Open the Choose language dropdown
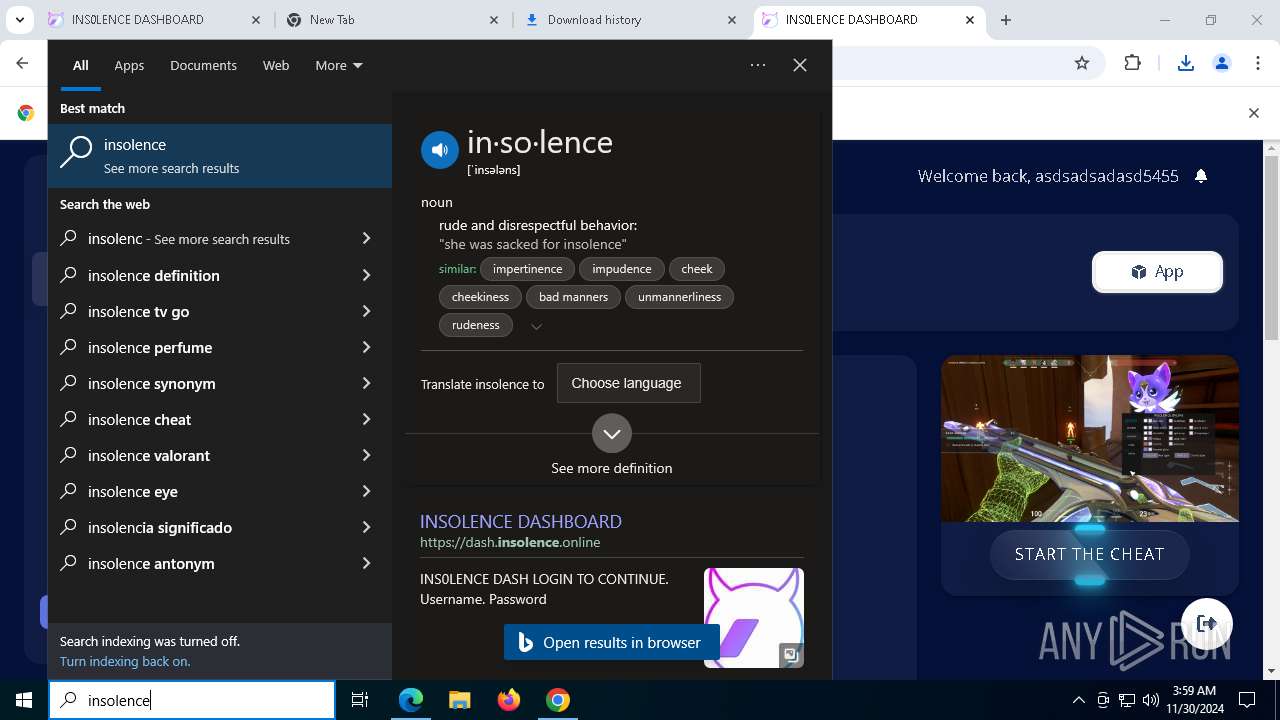Viewport: 1280px width, 720px height. [x=628, y=383]
